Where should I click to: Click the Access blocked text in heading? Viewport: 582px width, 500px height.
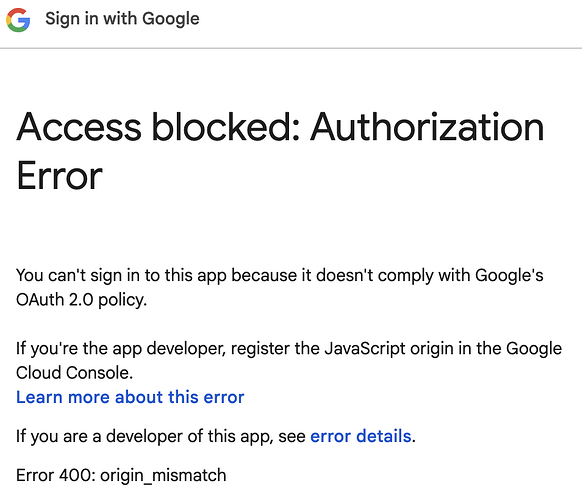click(x=158, y=127)
